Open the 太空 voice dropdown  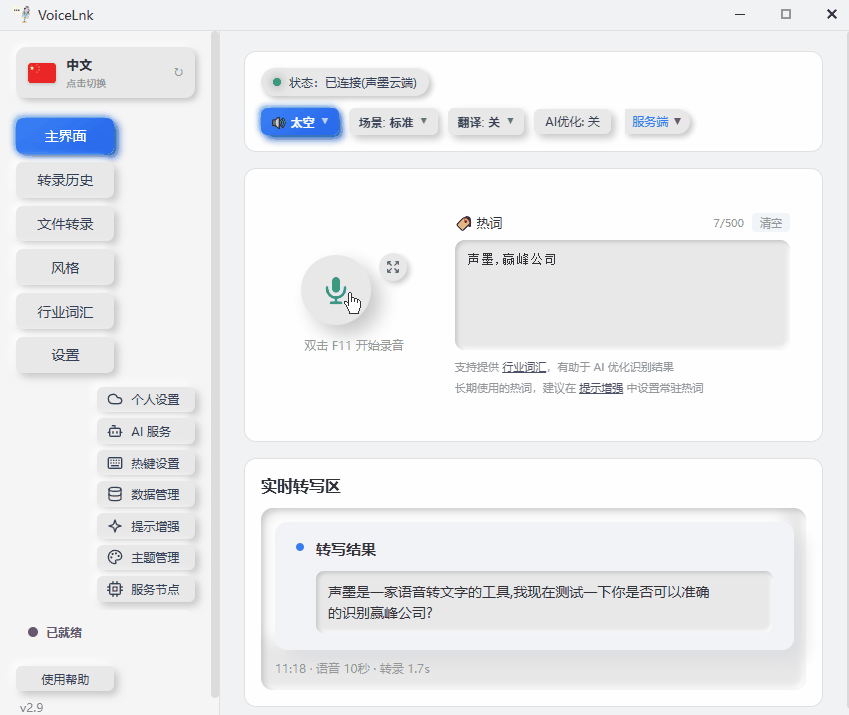[300, 122]
